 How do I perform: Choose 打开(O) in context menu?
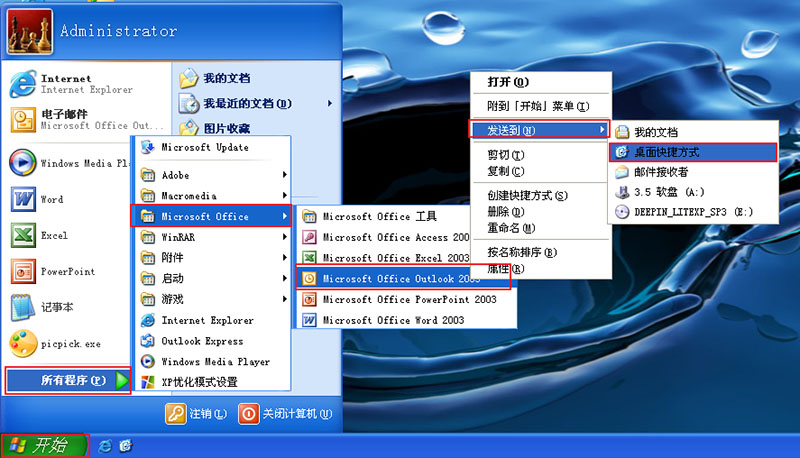[540, 82]
